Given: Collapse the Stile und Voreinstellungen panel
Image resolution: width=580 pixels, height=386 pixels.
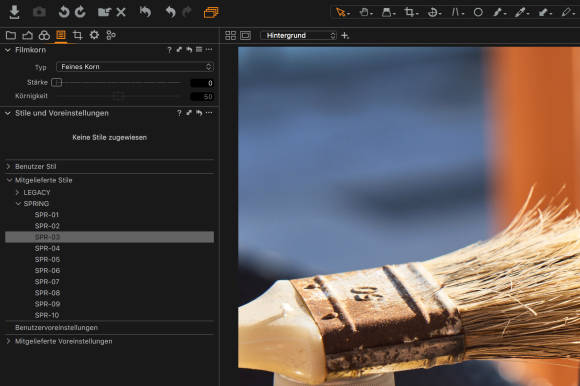Looking at the screenshot, I should pos(7,113).
